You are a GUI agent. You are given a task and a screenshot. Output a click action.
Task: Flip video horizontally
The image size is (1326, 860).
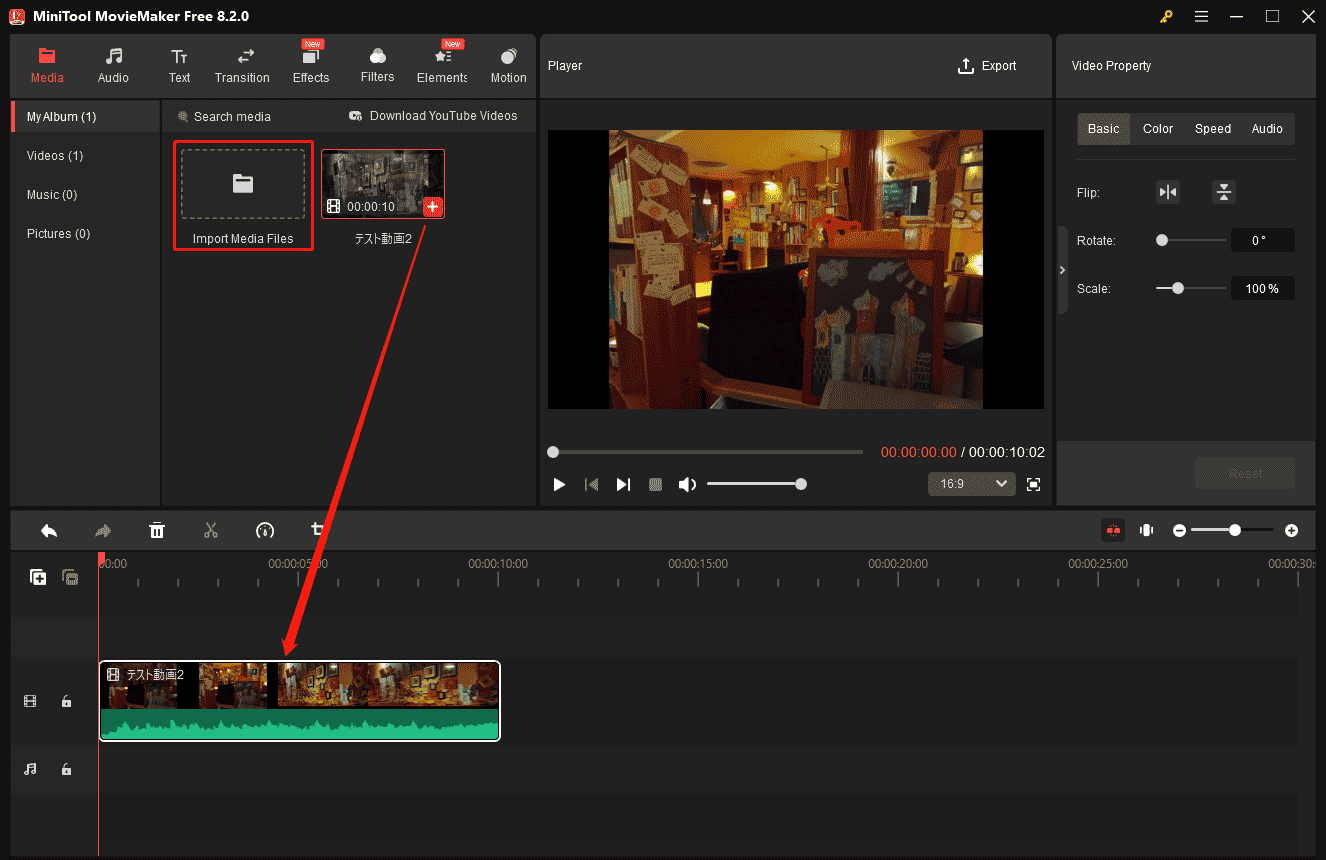pyautogui.click(x=1167, y=192)
